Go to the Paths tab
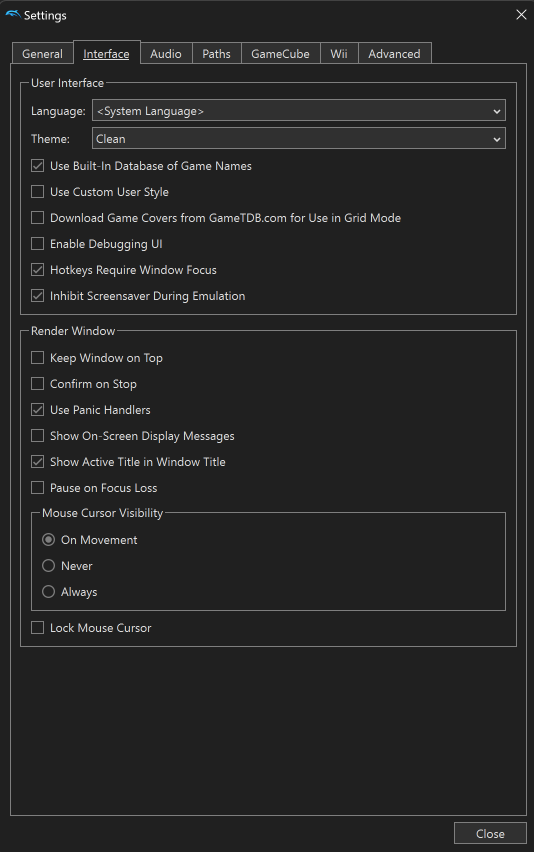This screenshot has height=852, width=534. click(x=216, y=54)
